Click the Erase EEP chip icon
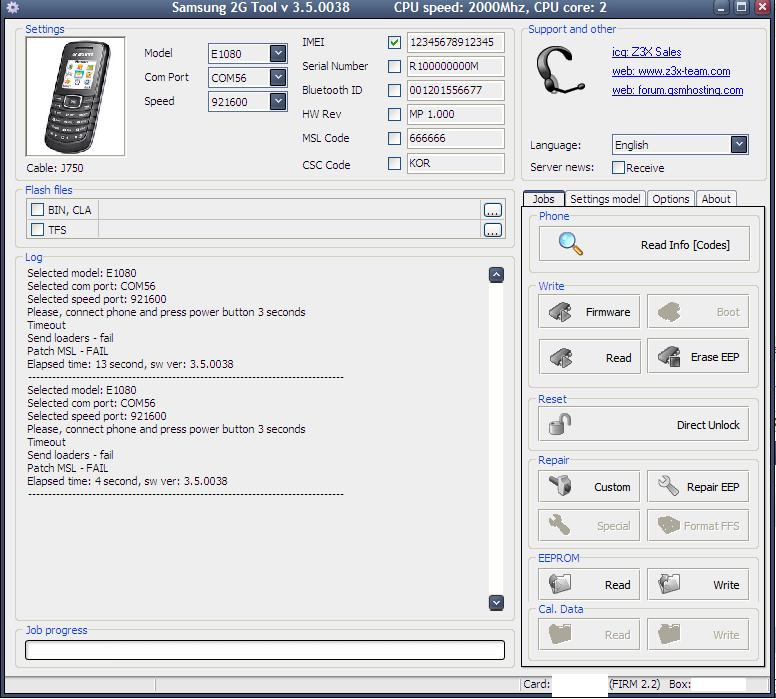 pos(669,356)
